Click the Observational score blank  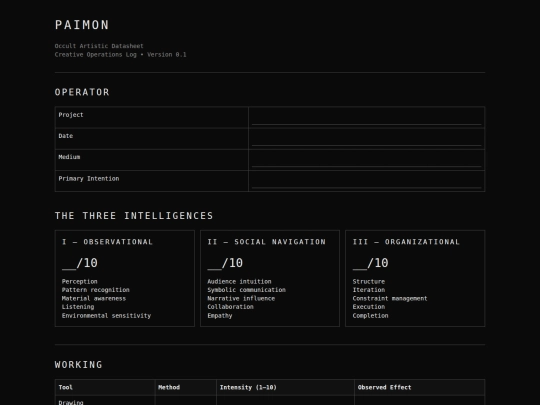(x=69, y=263)
